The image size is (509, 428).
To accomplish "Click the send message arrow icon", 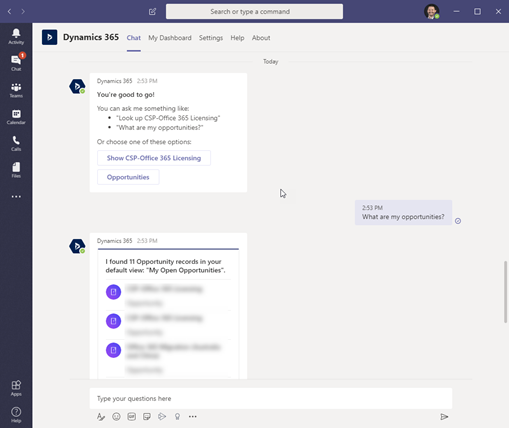I will [x=444, y=417].
